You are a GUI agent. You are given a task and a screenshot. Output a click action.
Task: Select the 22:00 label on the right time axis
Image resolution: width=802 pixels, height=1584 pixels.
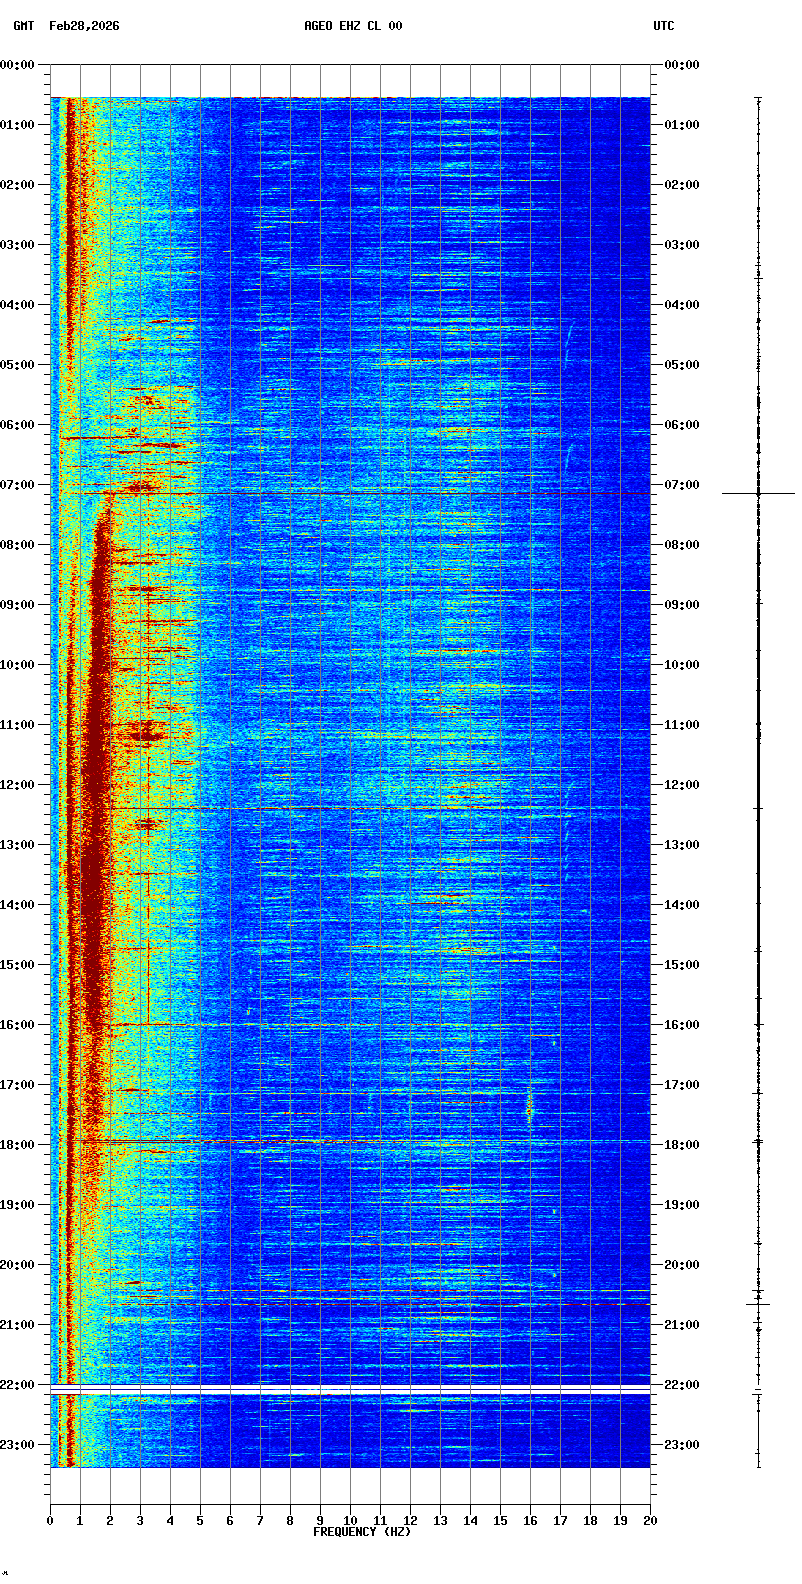(x=682, y=1385)
